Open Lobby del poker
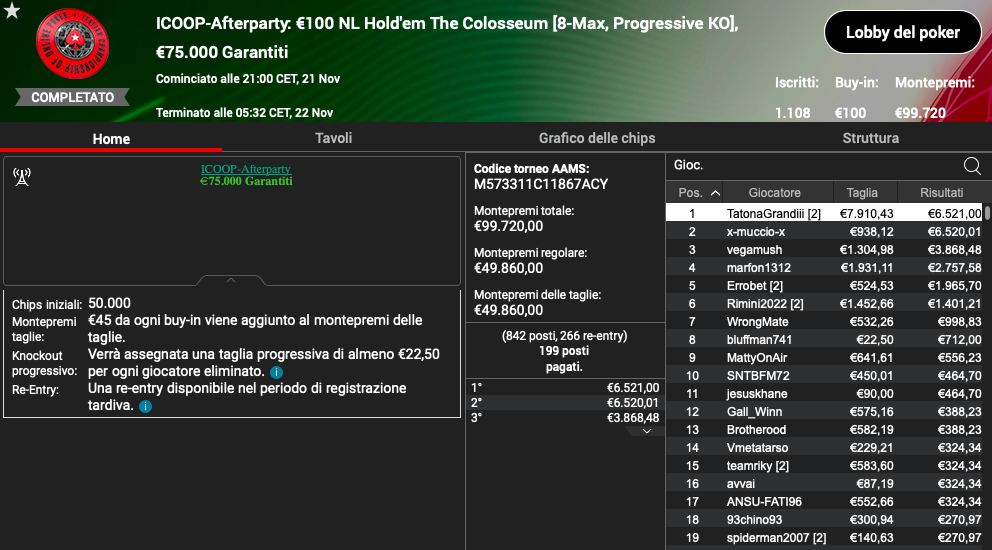This screenshot has width=992, height=550. click(903, 32)
